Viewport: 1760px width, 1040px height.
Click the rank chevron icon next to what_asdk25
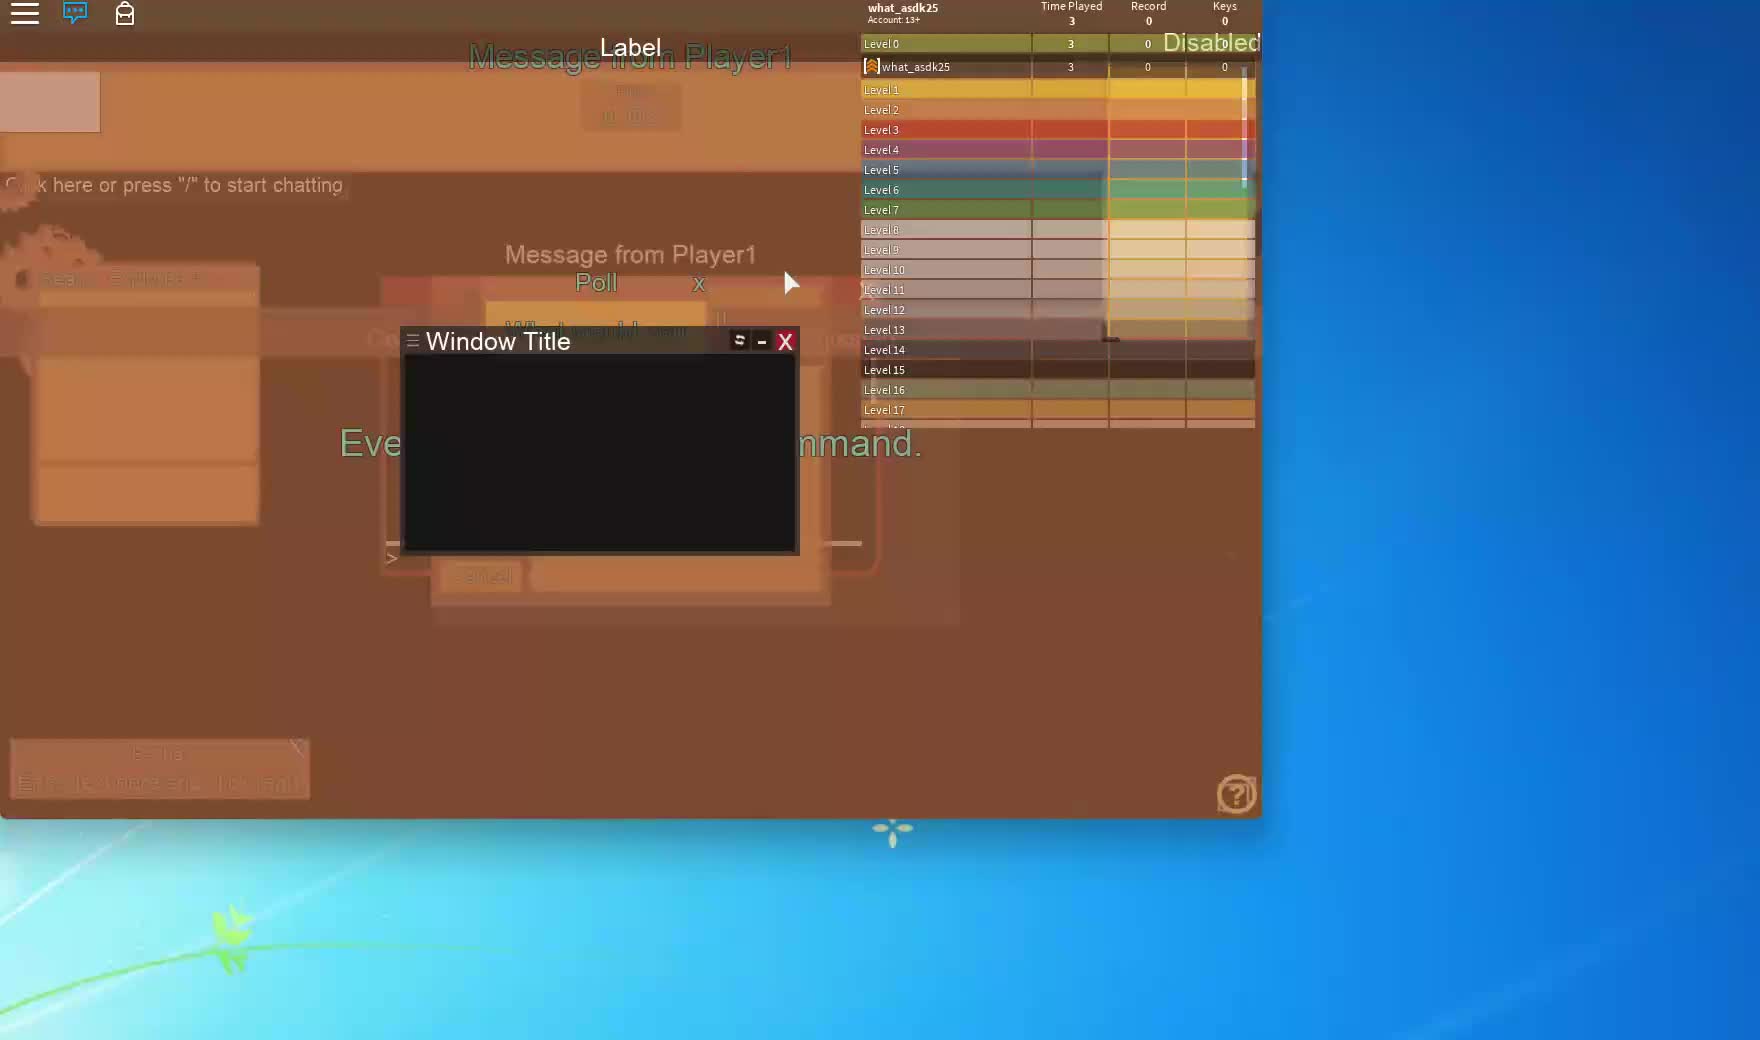click(871, 67)
